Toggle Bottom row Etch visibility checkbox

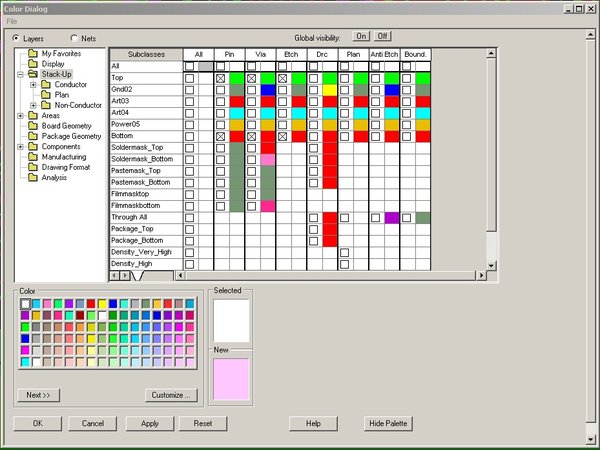click(282, 137)
